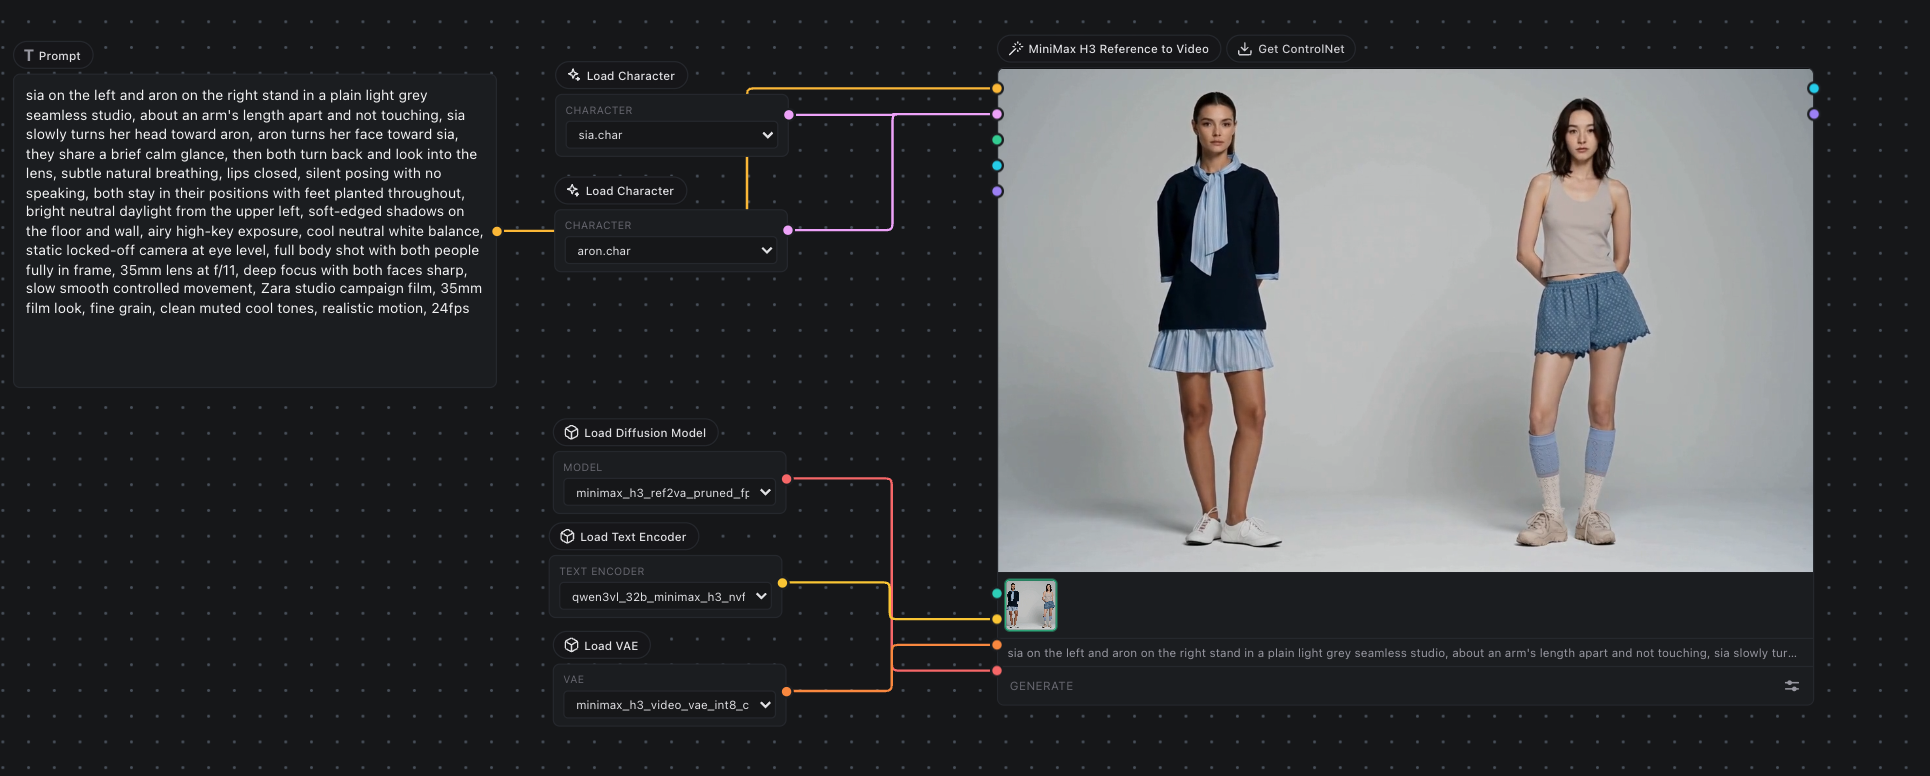1930x776 pixels.
Task: Open the sia.char character dropdown
Action: (x=672, y=135)
